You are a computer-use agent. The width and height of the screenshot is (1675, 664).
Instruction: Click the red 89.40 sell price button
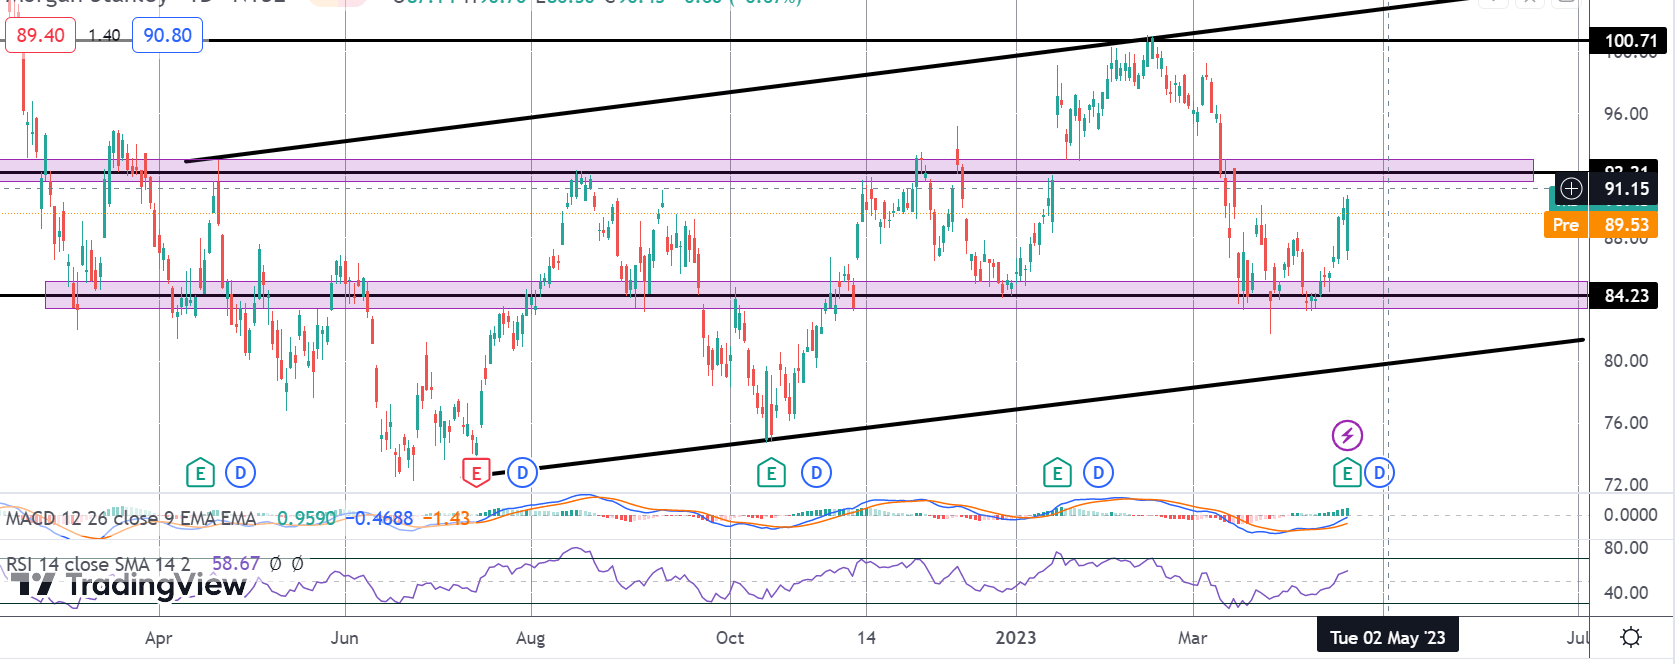(41, 36)
